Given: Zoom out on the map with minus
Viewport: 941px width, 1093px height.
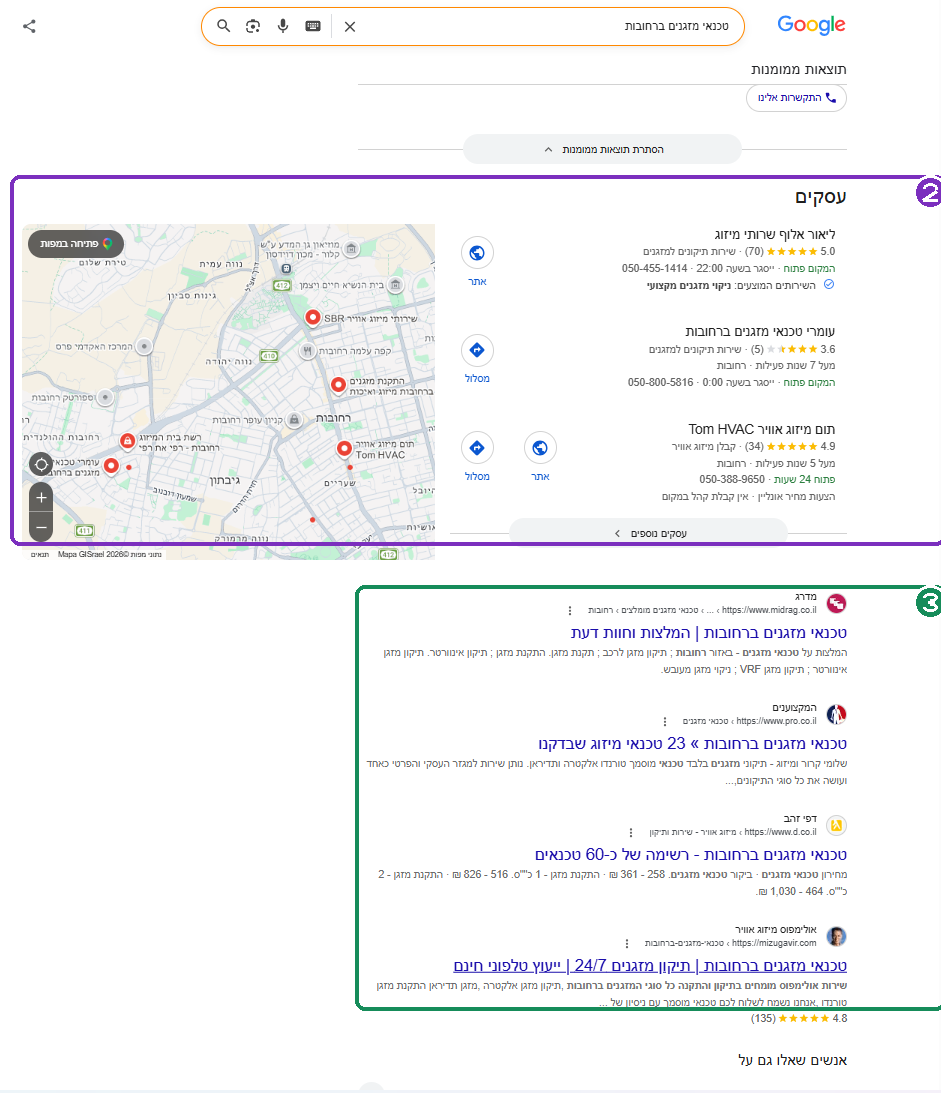Looking at the screenshot, I should click(41, 527).
